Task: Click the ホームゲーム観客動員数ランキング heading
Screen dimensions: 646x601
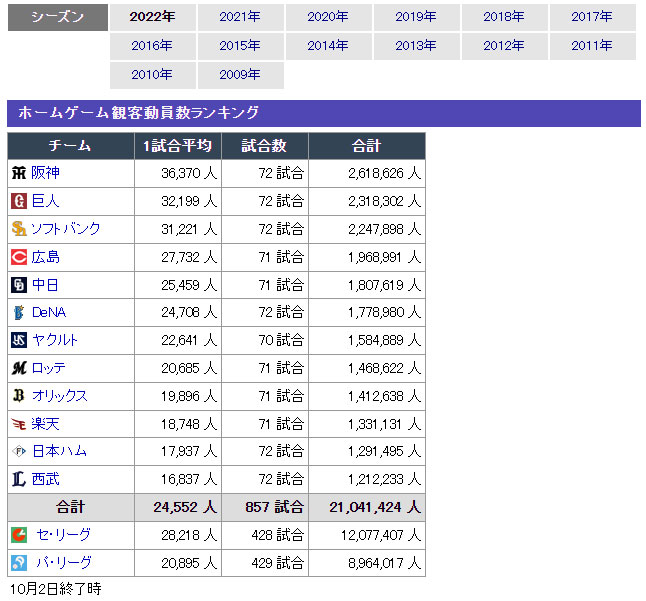Action: pos(138,113)
